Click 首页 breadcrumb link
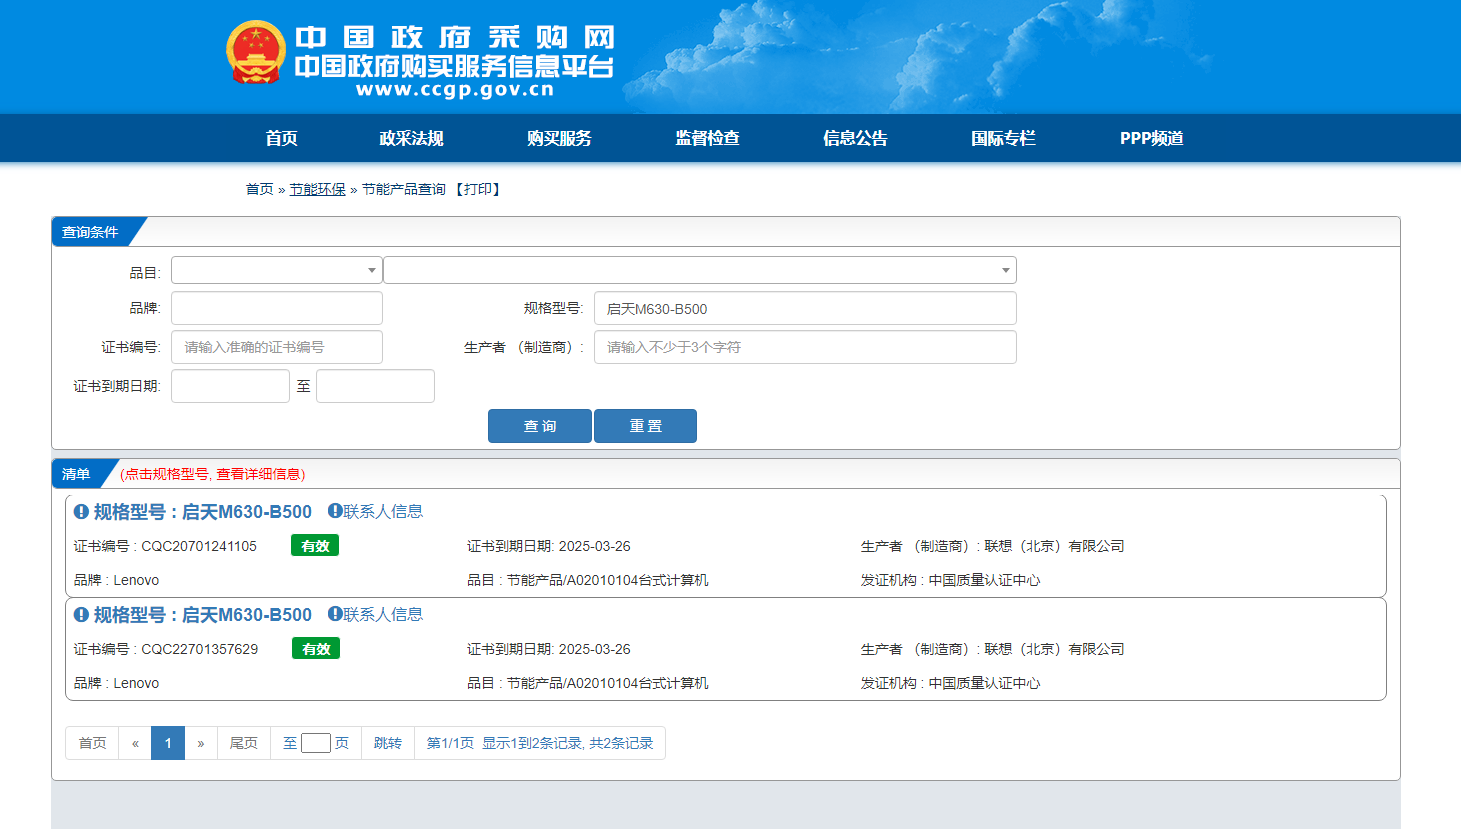The image size is (1461, 829). point(260,189)
